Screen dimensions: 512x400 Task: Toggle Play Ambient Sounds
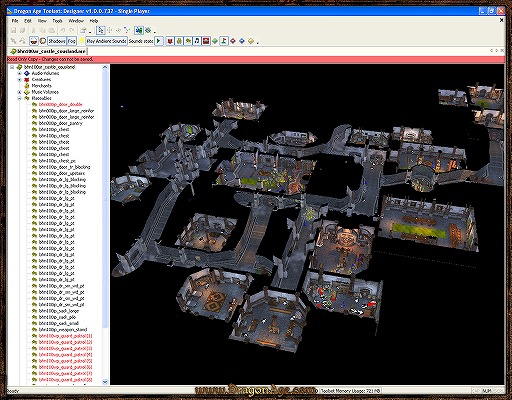[106, 41]
